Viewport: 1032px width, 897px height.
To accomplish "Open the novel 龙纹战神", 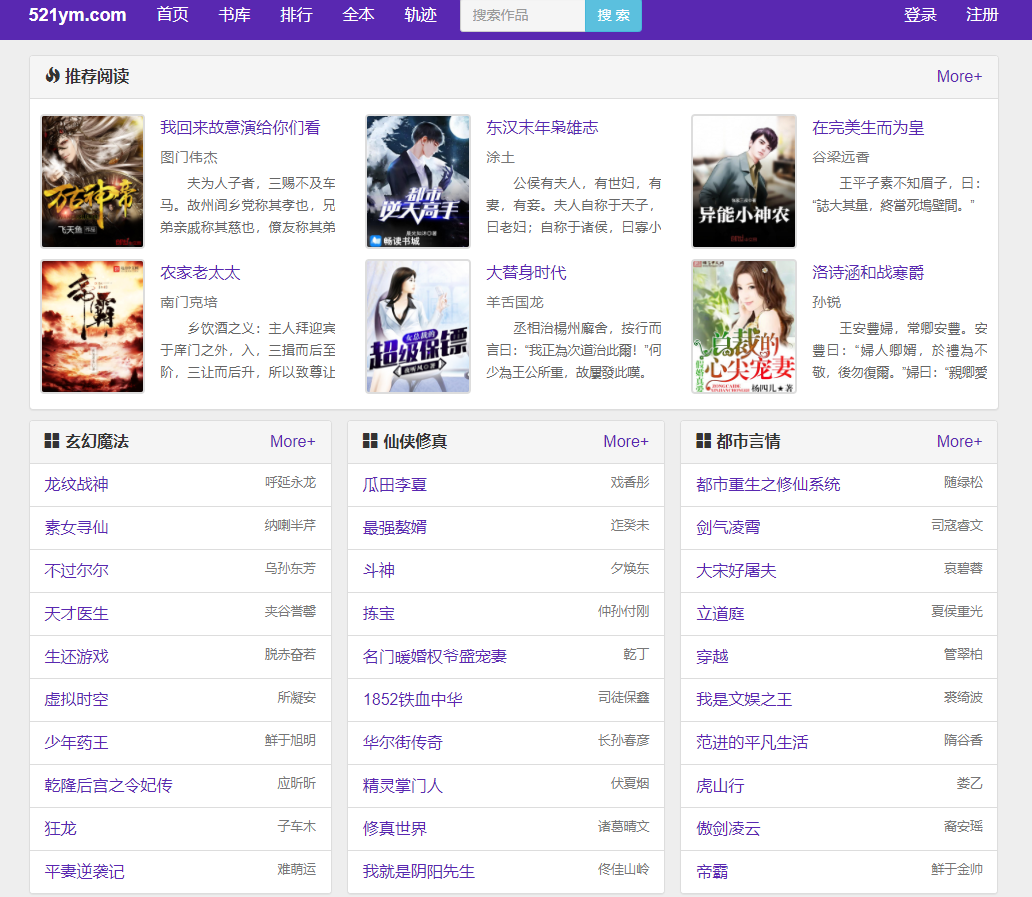I will click(x=76, y=484).
